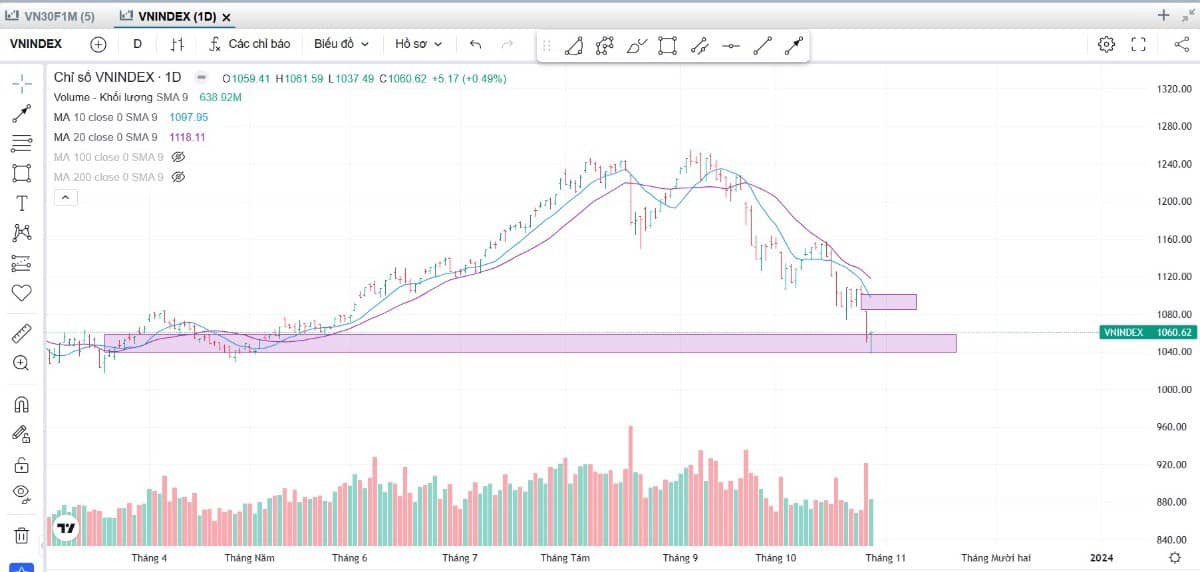This screenshot has height=572, width=1200.
Task: Toggle lock all drawings padlock
Action: [x=21, y=464]
